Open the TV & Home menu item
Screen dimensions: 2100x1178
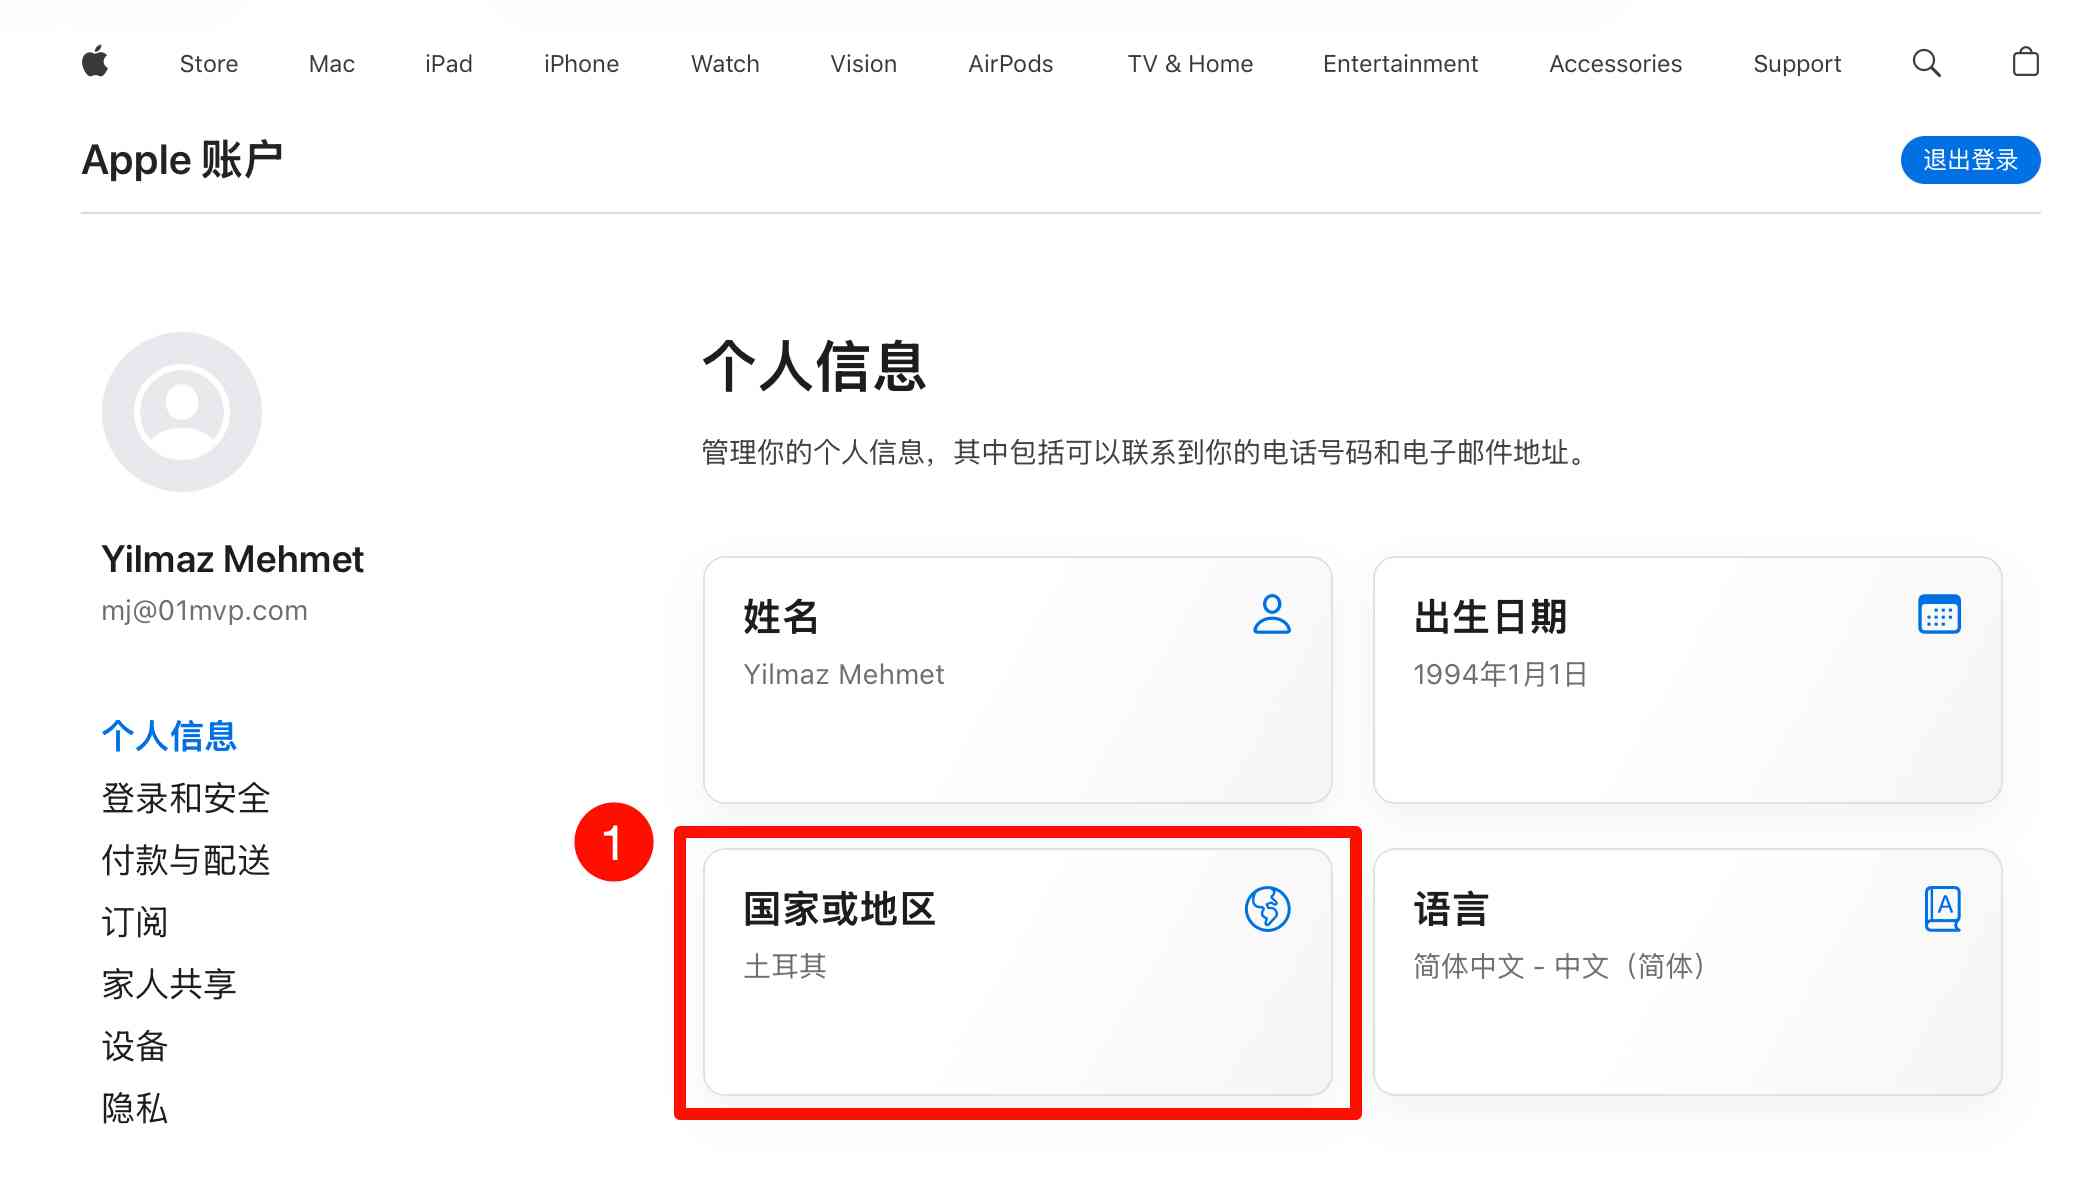tap(1190, 64)
